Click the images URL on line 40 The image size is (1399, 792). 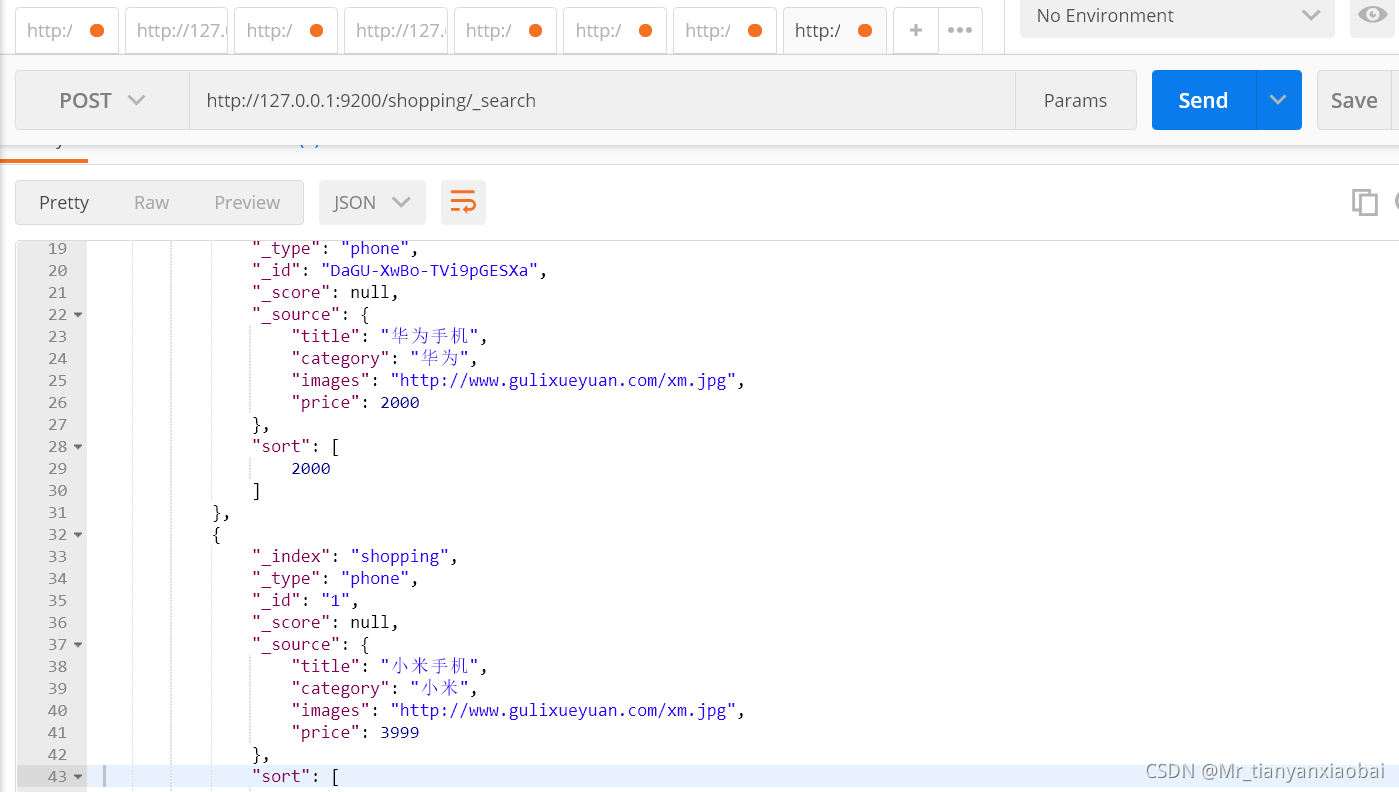click(x=563, y=710)
